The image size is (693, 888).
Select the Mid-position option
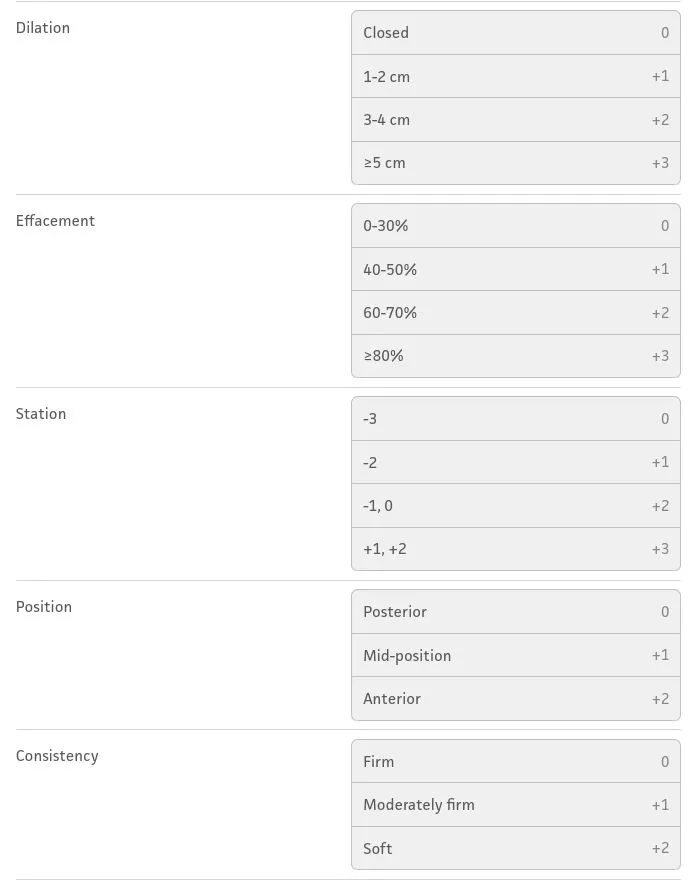(x=515, y=655)
